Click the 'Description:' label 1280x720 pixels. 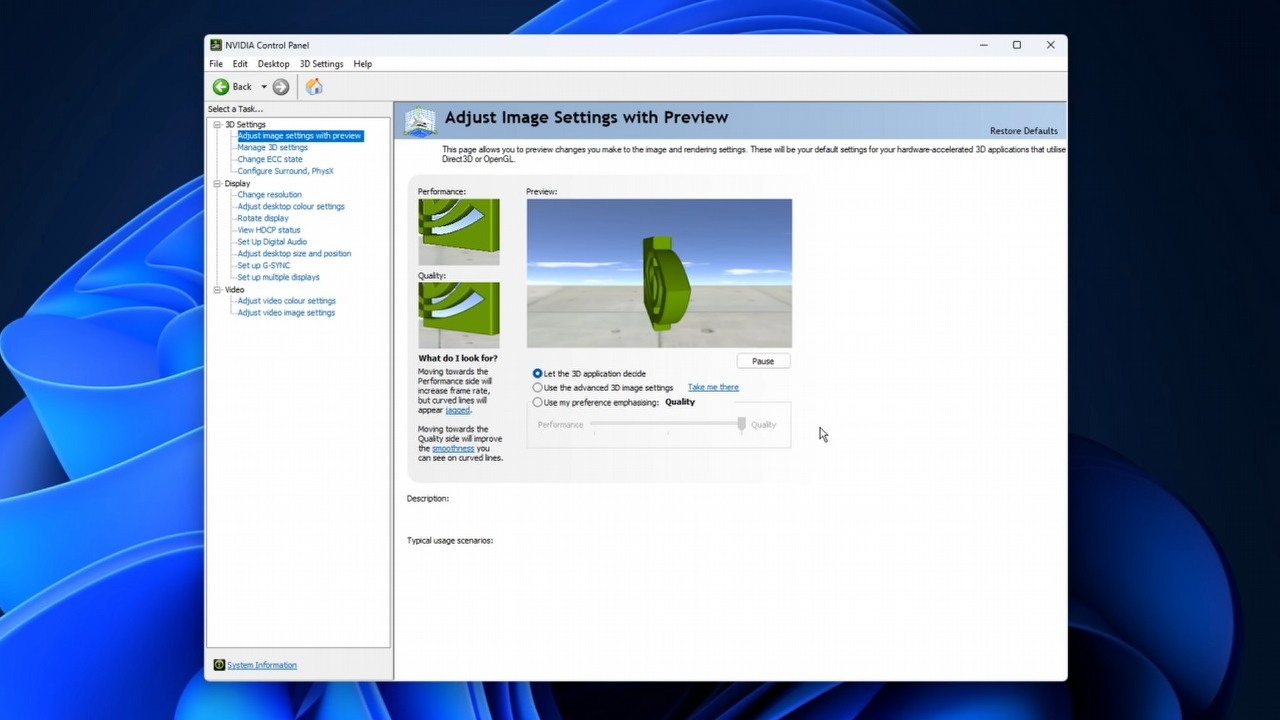[x=428, y=498]
